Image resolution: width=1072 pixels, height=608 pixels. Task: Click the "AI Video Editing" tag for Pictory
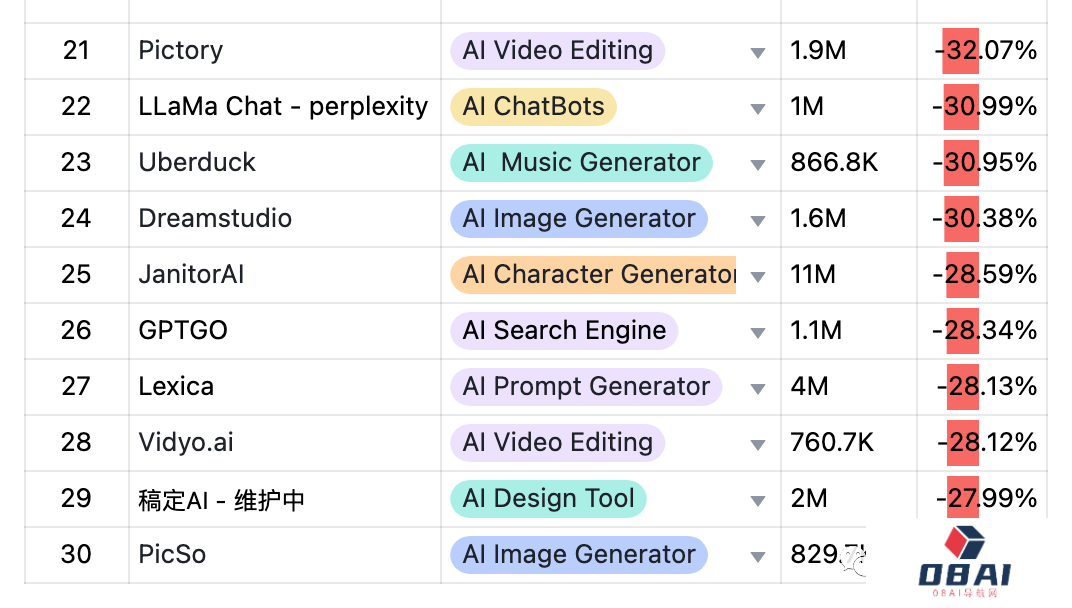click(558, 51)
